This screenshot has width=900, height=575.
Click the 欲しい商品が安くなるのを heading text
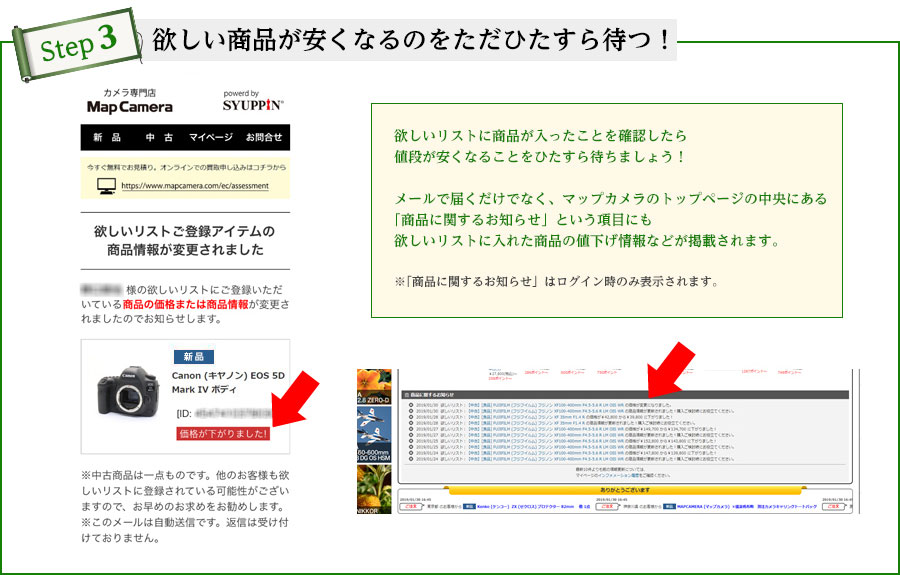click(x=411, y=40)
